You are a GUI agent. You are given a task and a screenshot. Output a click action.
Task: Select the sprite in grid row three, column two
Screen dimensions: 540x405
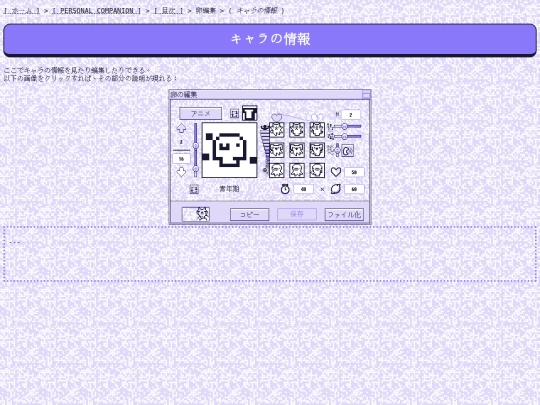coord(297,170)
